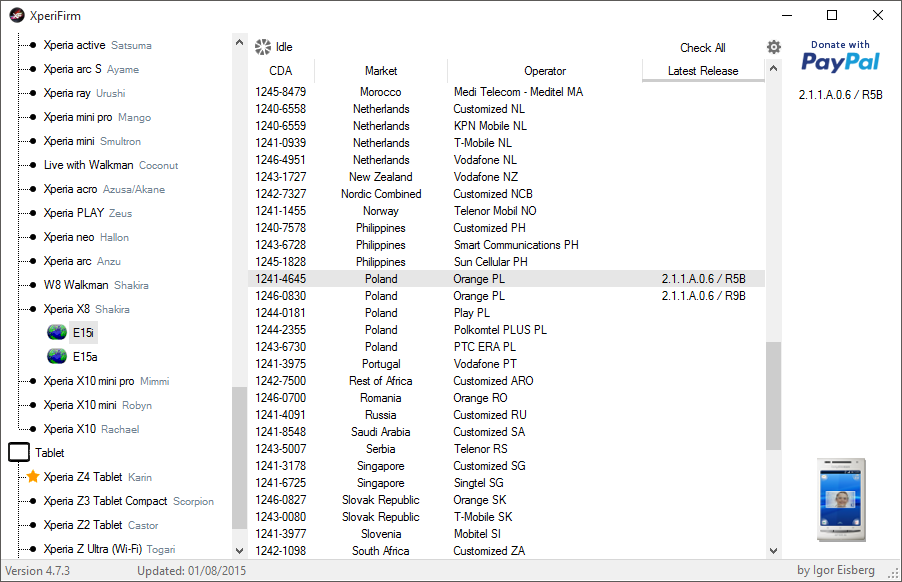Click the Xperia X8 phone thumbnail image

(841, 500)
